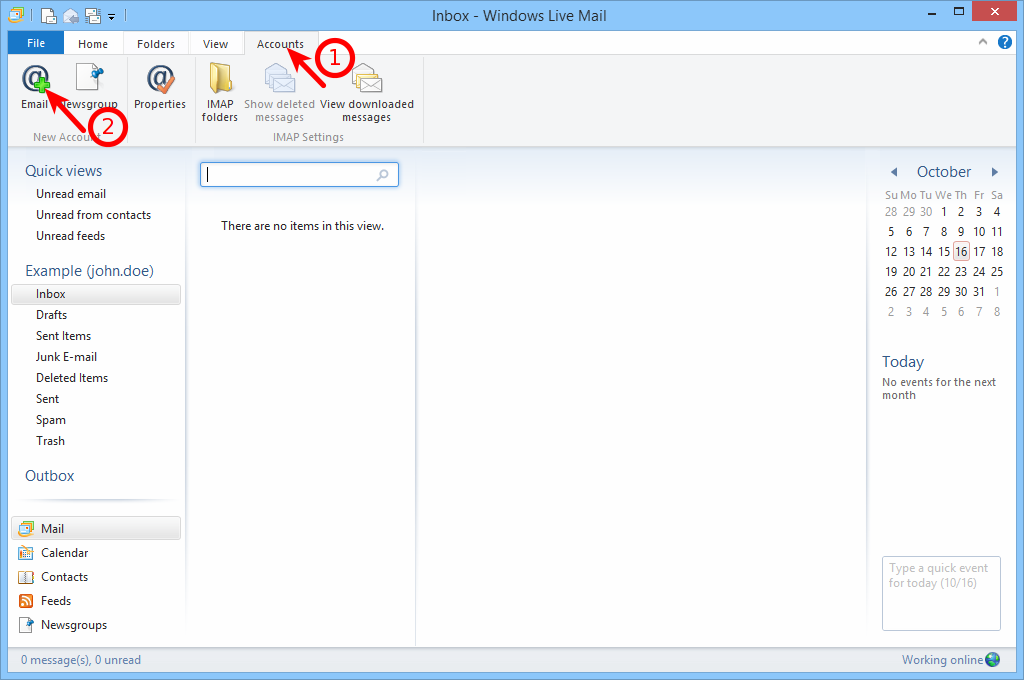Click the New item quick access icon
This screenshot has width=1024, height=680.
48,15
